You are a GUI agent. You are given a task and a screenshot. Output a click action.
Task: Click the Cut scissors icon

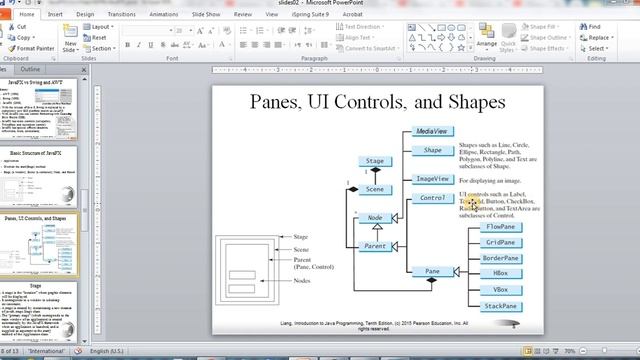11,27
